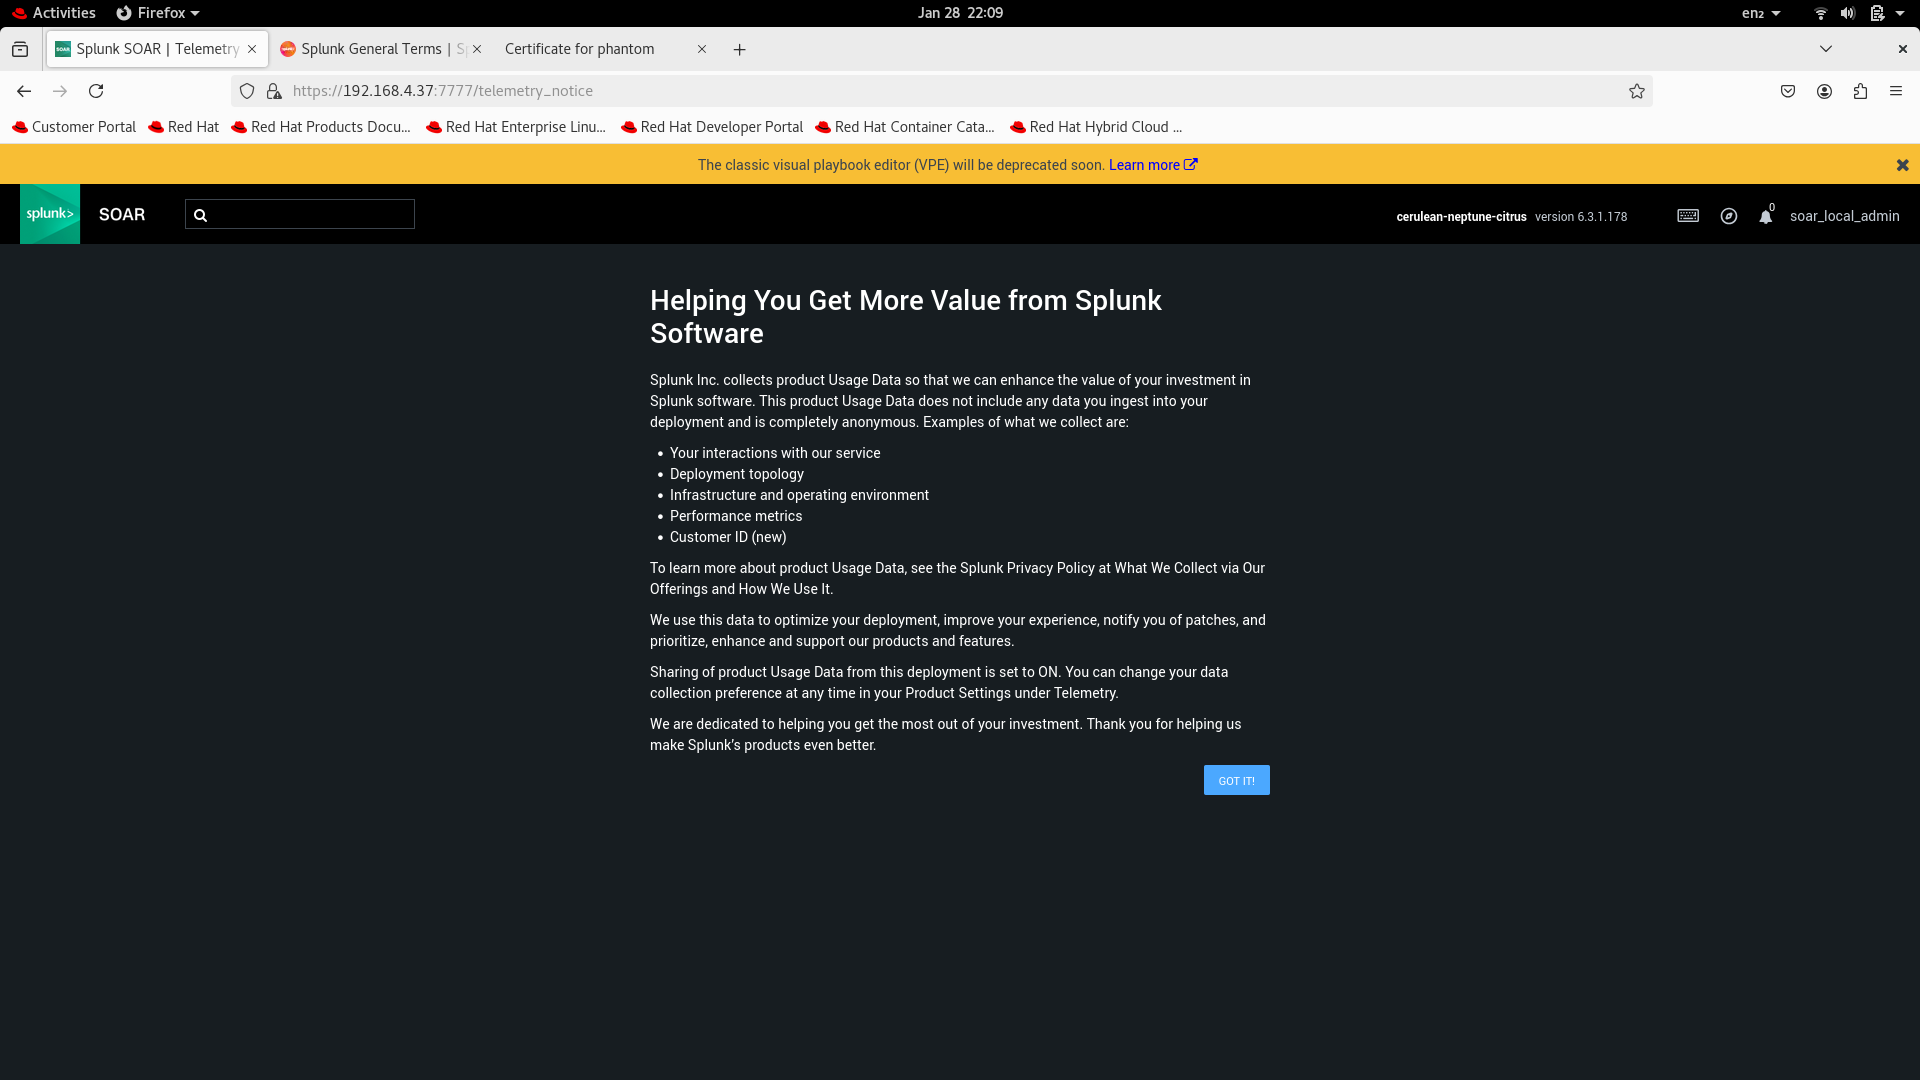
Task: Click the Splunk logo icon
Action: (x=50, y=214)
